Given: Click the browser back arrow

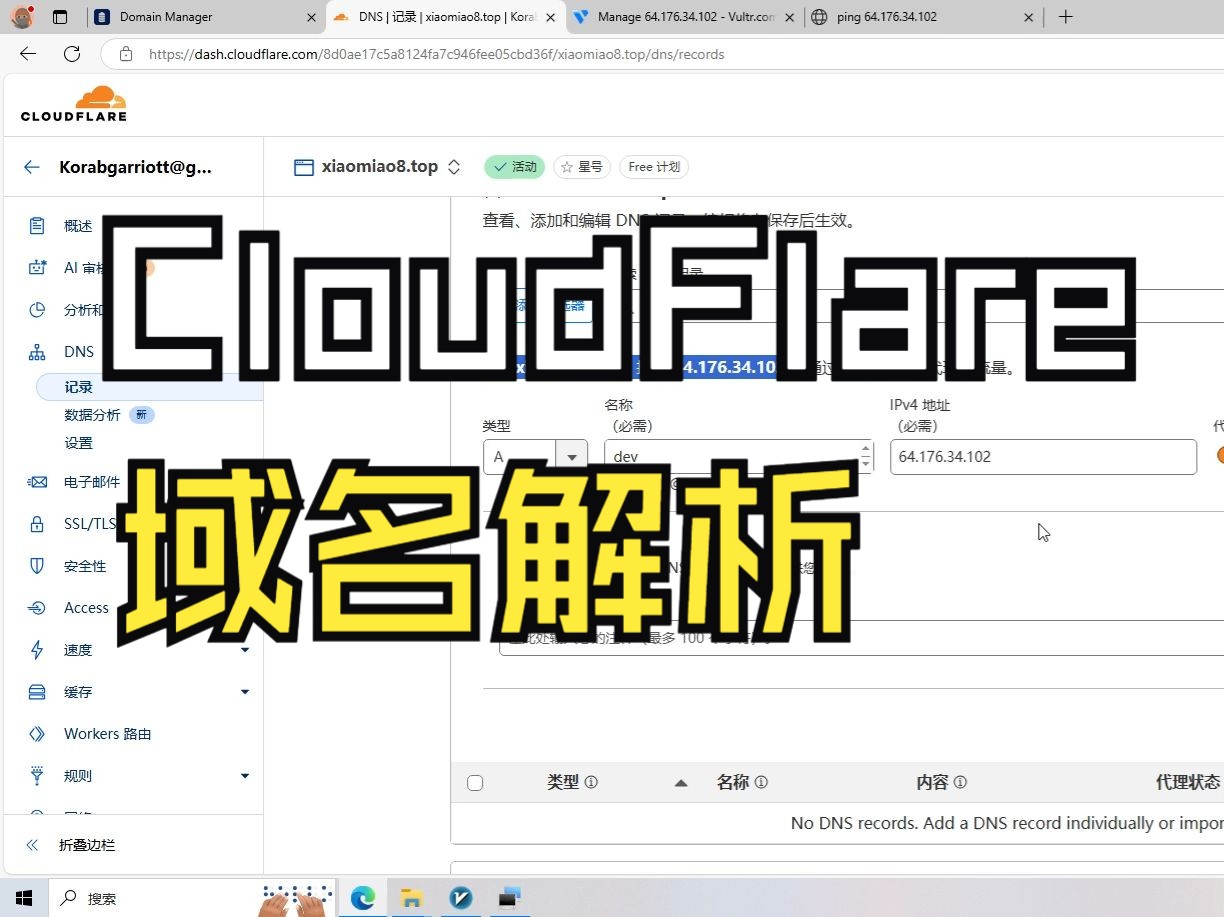Looking at the screenshot, I should pos(28,54).
